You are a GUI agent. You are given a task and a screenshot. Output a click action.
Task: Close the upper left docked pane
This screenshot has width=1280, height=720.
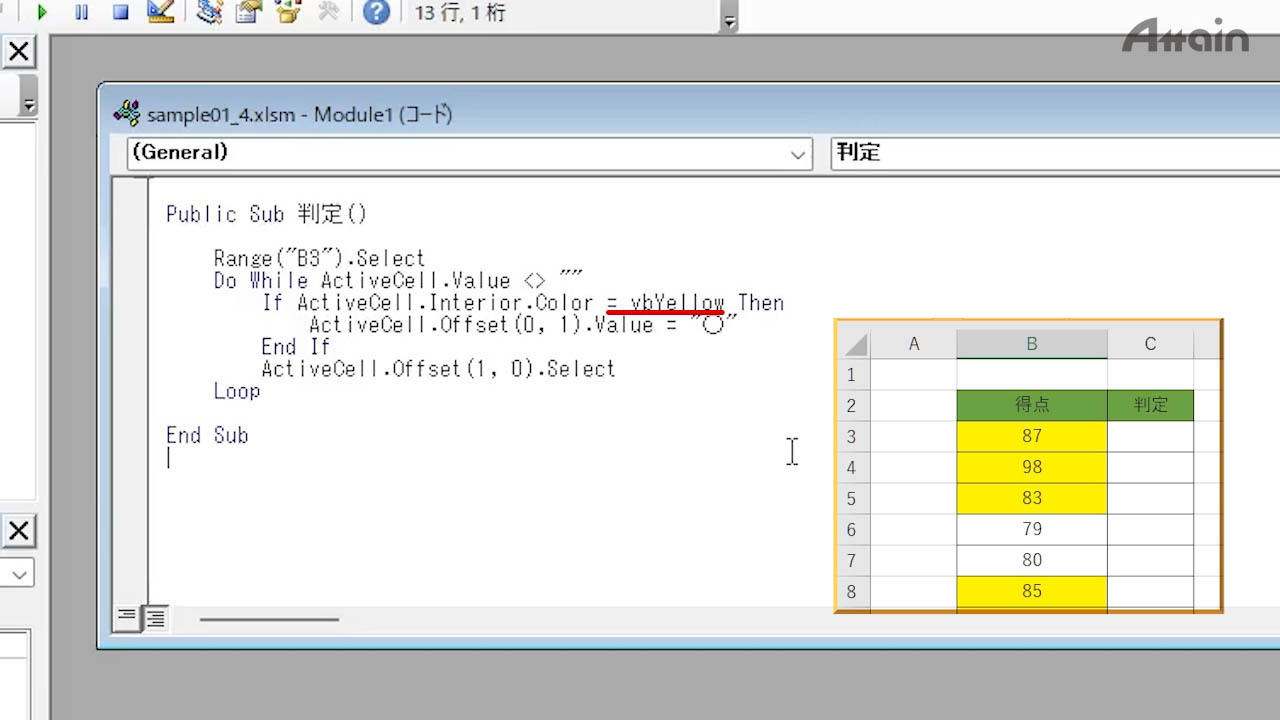tap(18, 52)
